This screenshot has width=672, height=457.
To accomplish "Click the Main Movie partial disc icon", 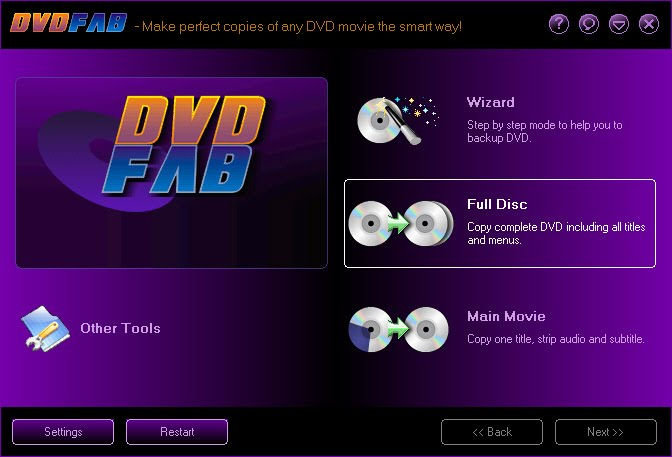I will click(398, 329).
